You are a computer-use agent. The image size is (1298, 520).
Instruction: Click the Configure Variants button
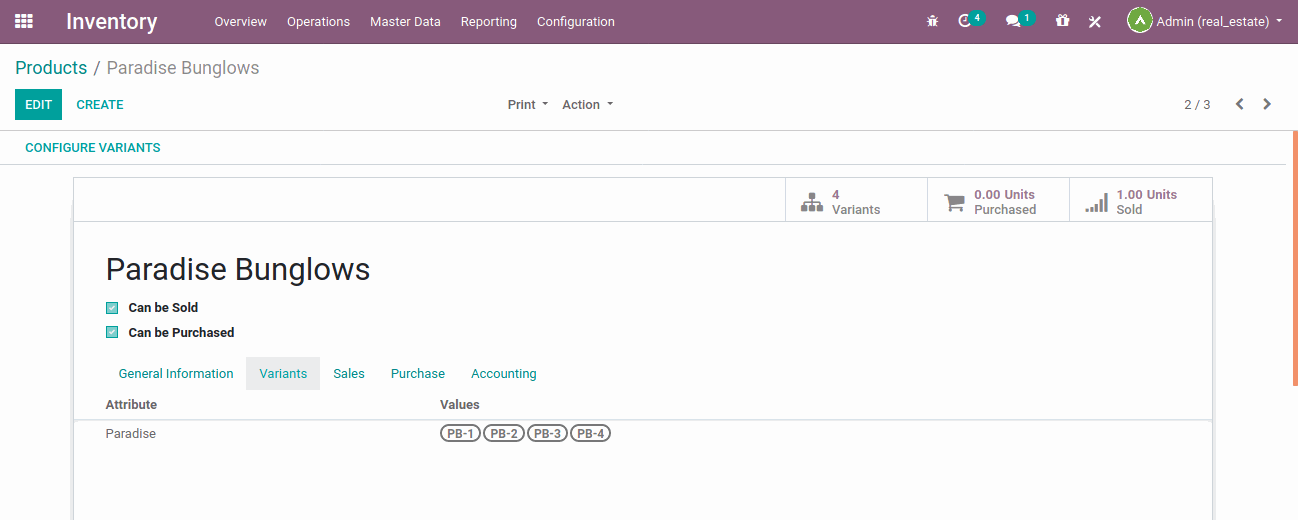(93, 147)
